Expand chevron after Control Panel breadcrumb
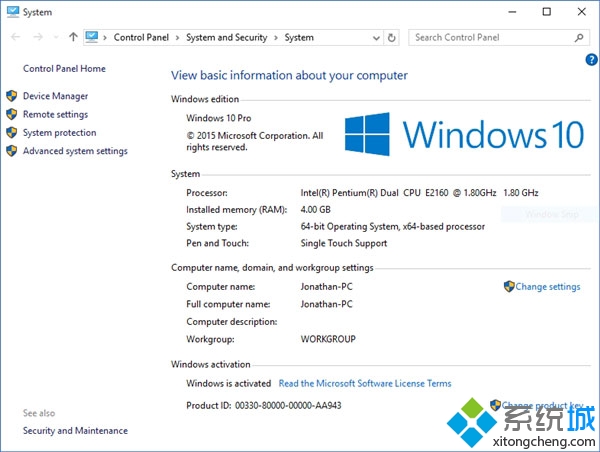Screen dimensions: 600x452 pyautogui.click(x=177, y=38)
